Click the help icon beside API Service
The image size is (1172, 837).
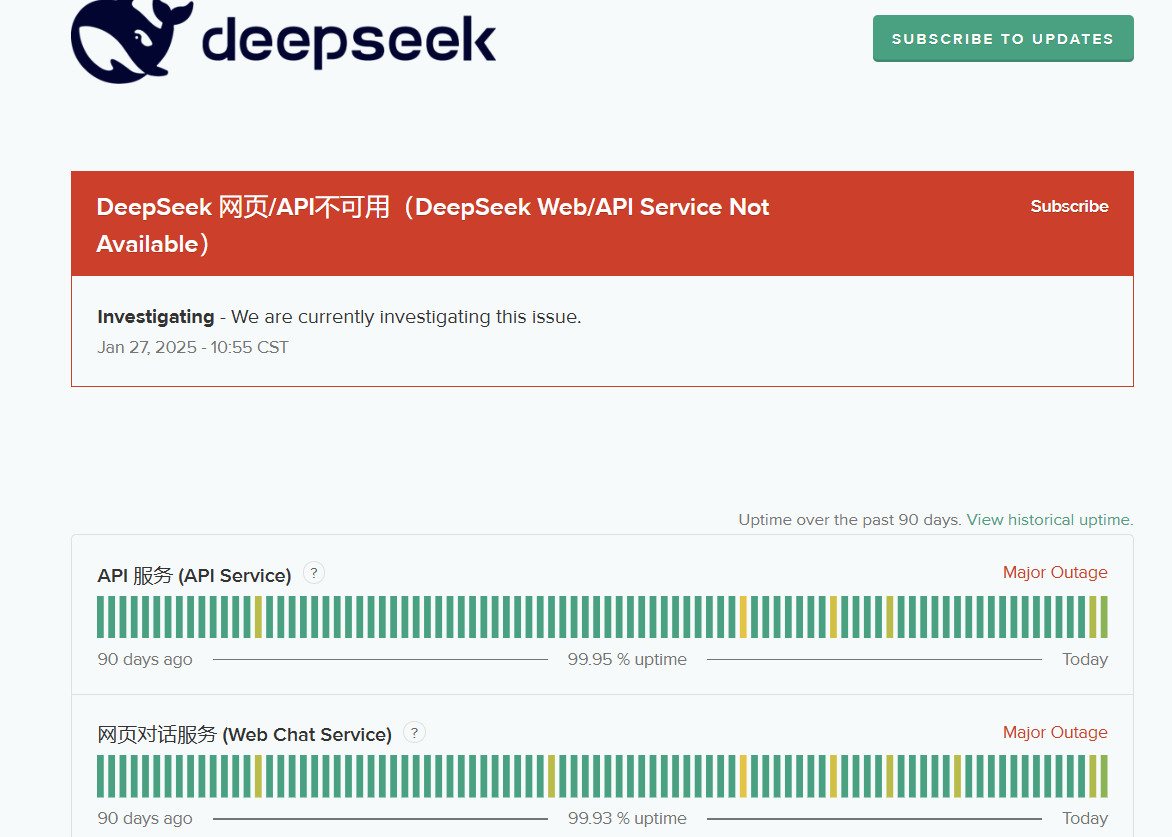(x=314, y=573)
